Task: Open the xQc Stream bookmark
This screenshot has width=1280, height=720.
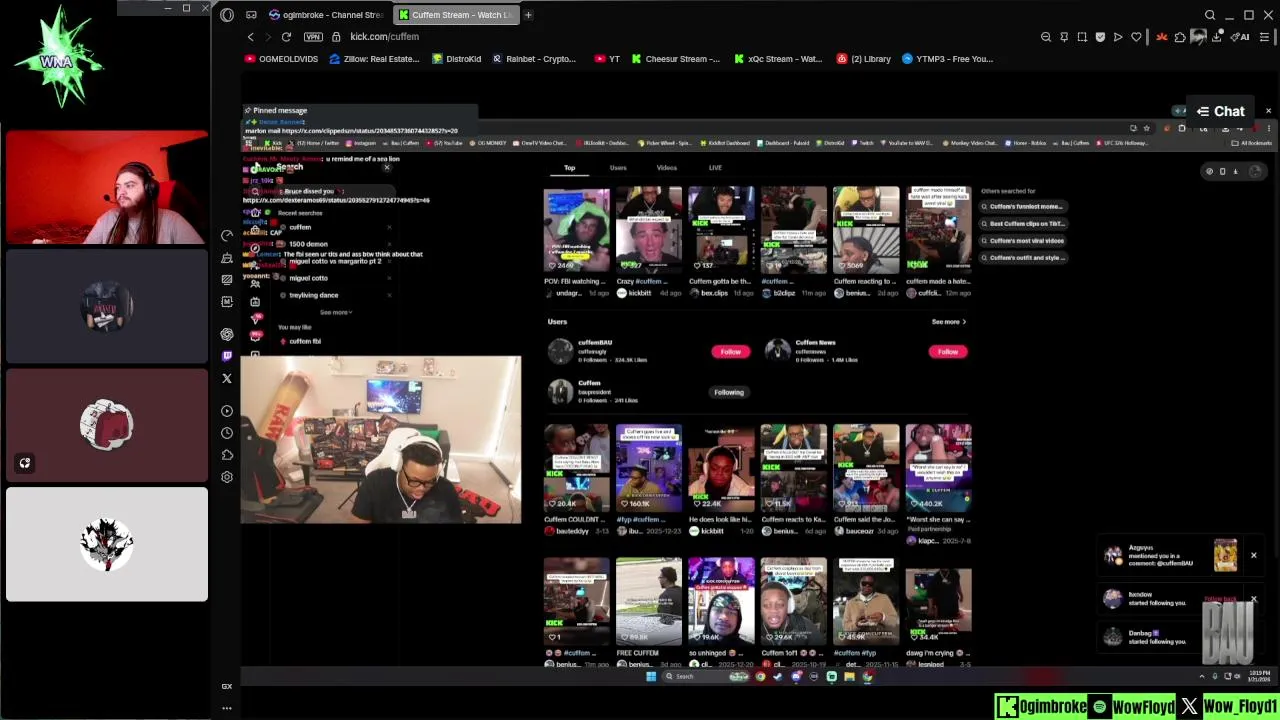Action: (x=778, y=59)
